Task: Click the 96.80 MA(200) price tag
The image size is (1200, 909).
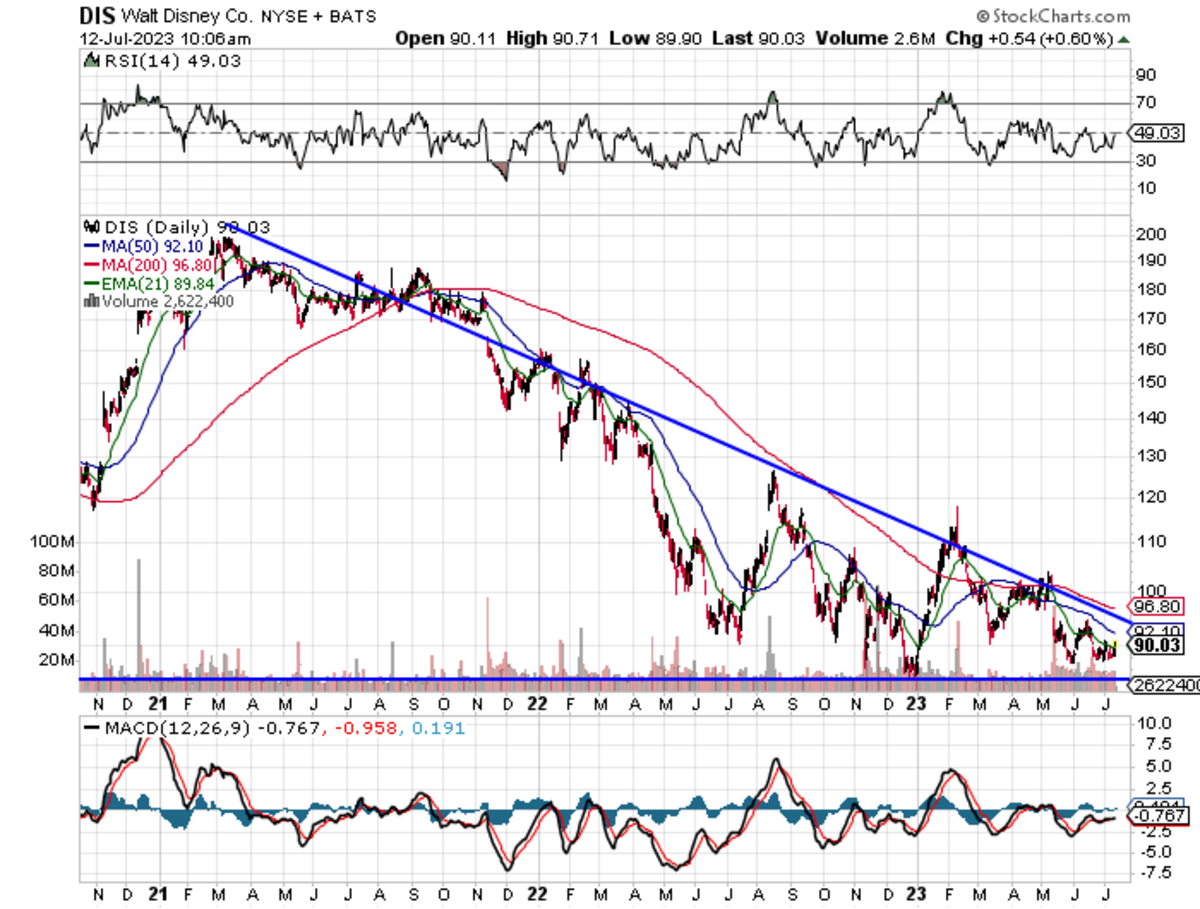Action: 1154,606
